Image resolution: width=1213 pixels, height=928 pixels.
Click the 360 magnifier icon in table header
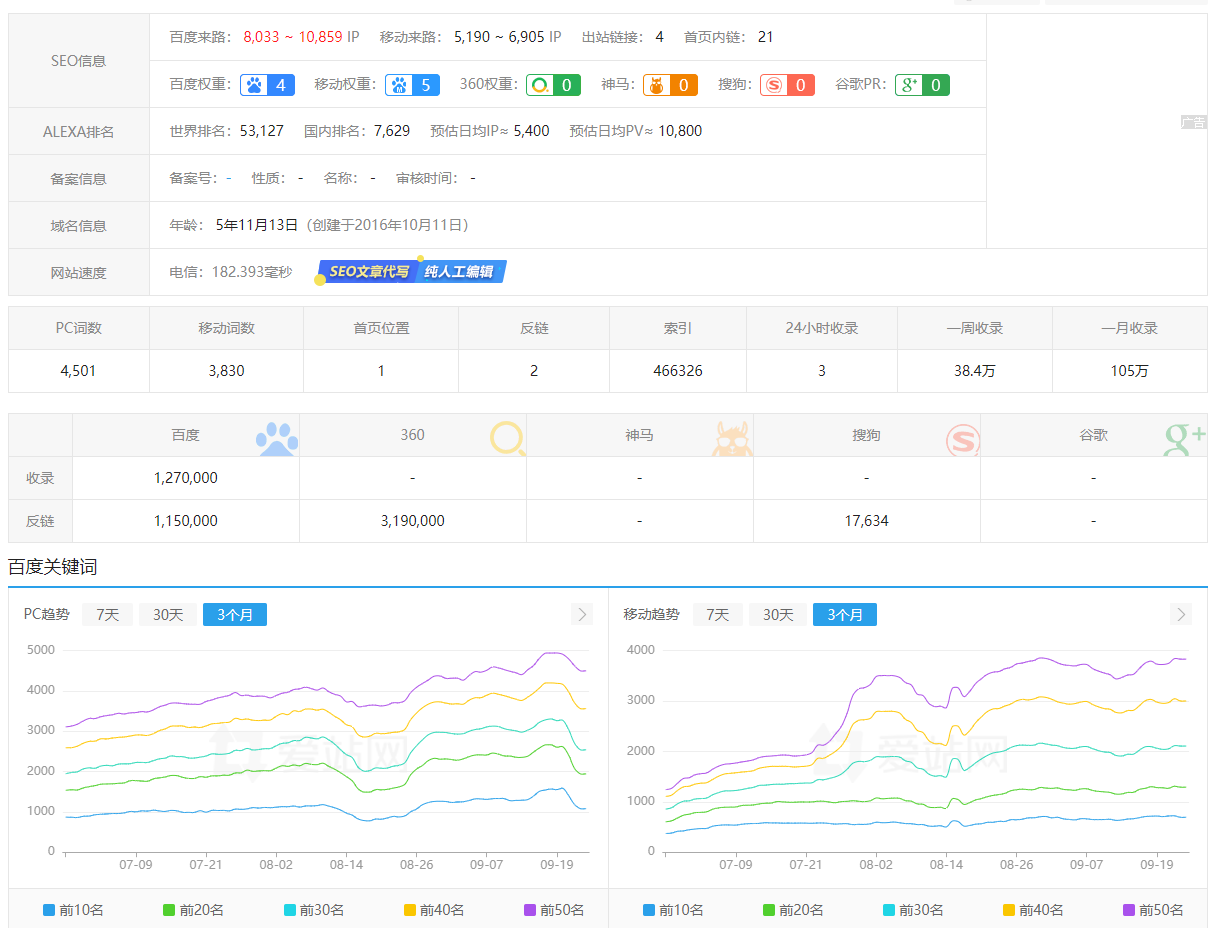pos(507,438)
